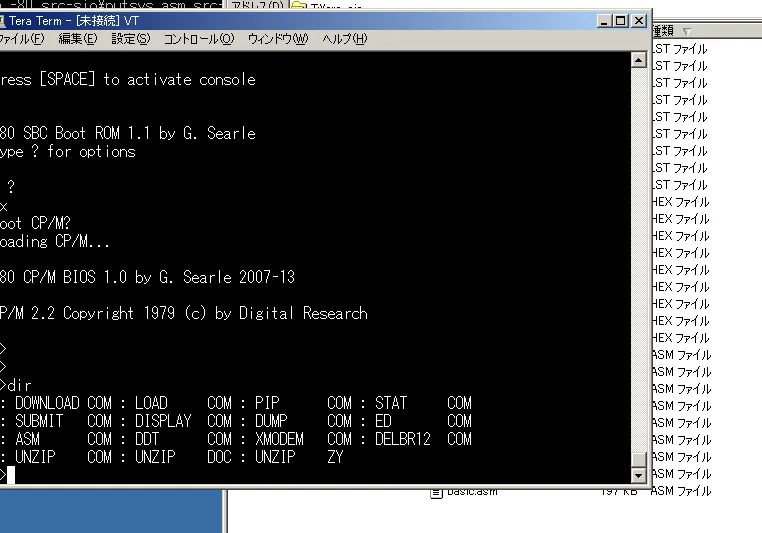This screenshot has height=533, width=762.
Task: Open the コントロール(O) menu
Action: click(x=199, y=38)
